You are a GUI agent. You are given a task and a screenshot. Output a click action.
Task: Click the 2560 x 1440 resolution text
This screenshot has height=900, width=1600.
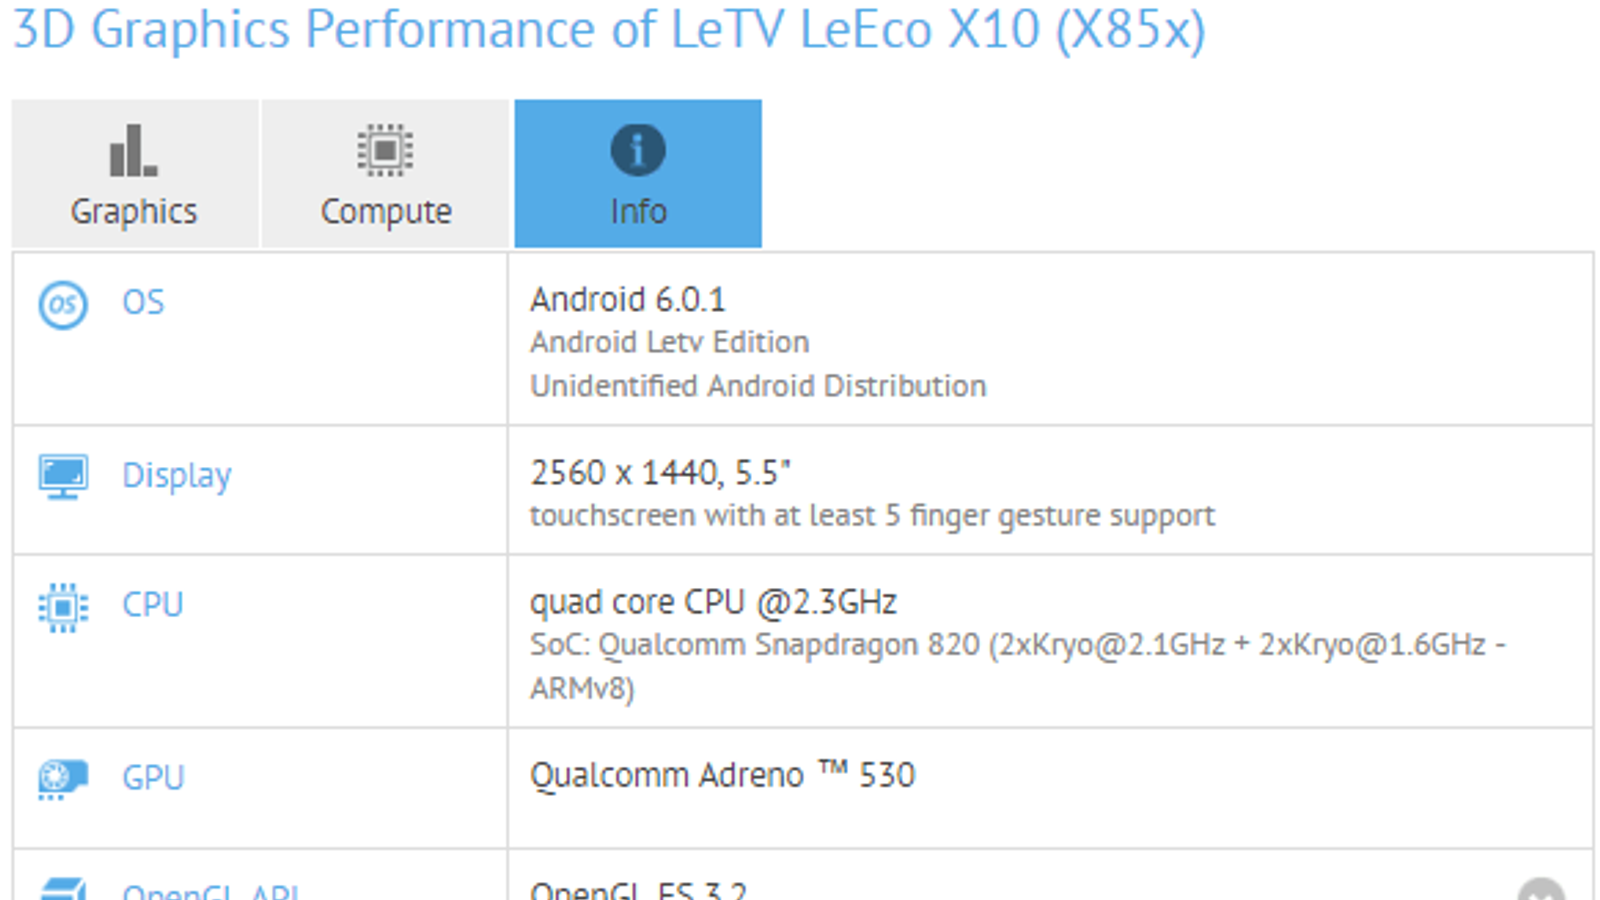[x=660, y=473]
